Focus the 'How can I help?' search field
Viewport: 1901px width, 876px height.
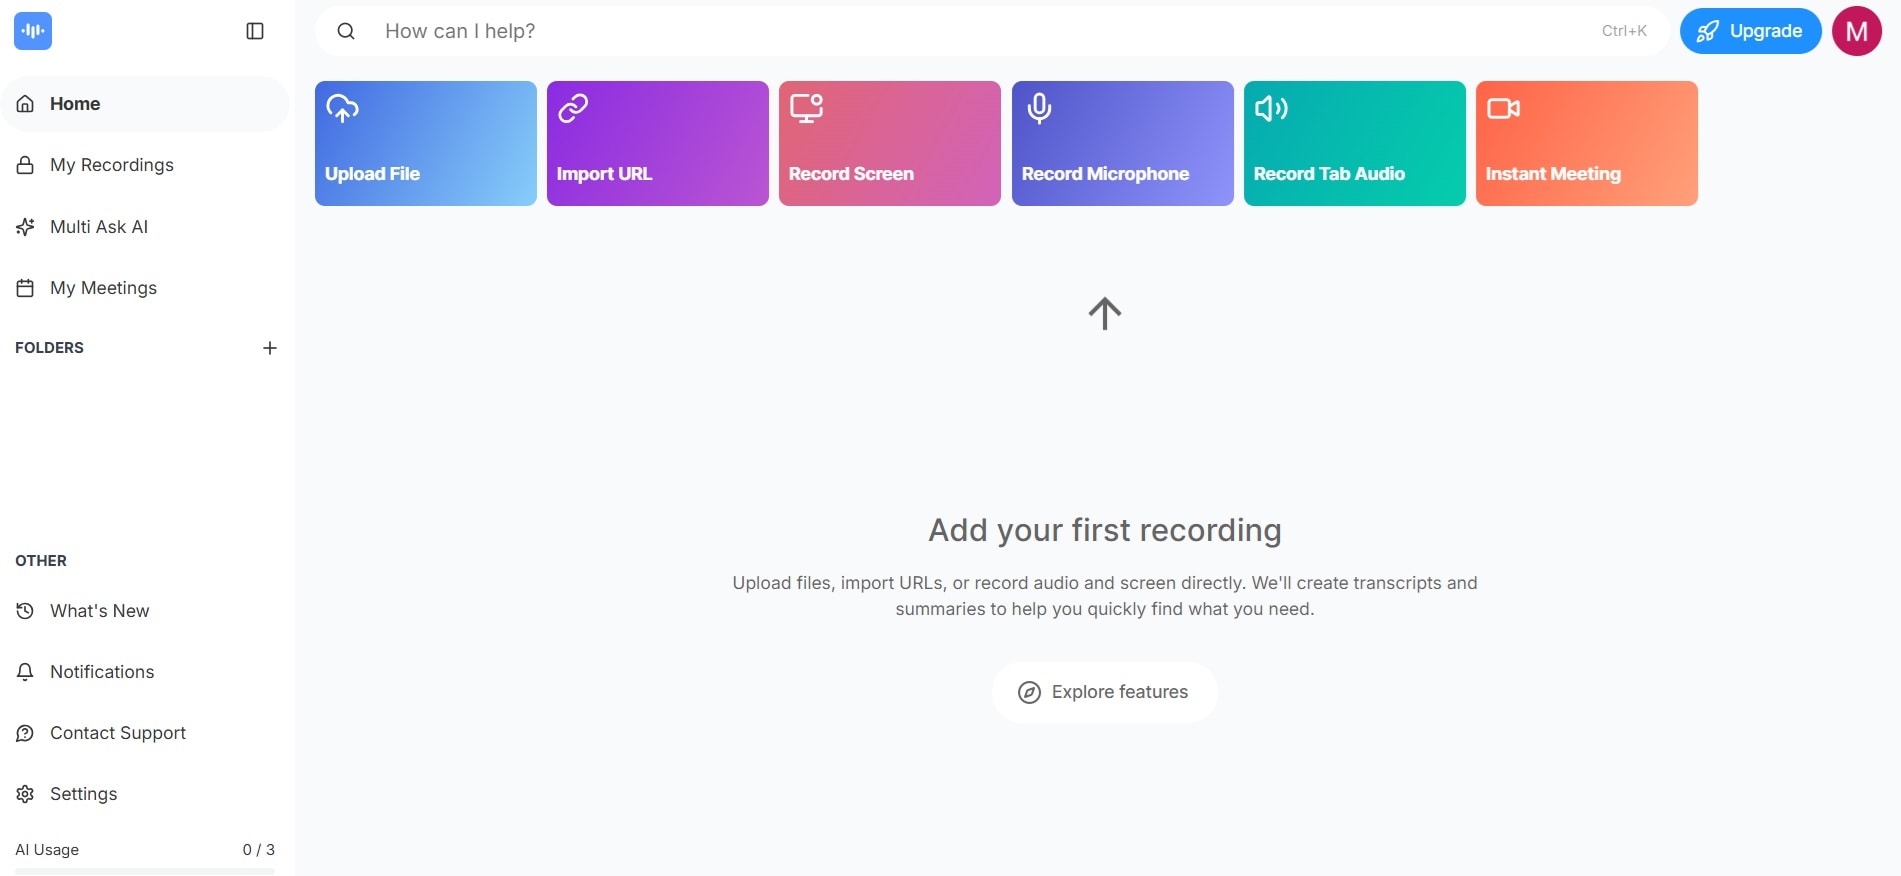click(992, 31)
